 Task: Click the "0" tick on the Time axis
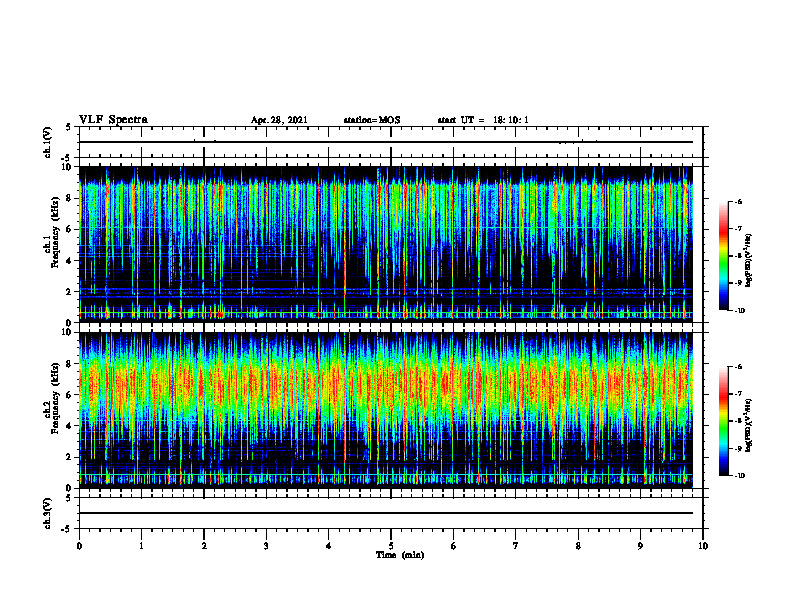pyautogui.click(x=79, y=546)
